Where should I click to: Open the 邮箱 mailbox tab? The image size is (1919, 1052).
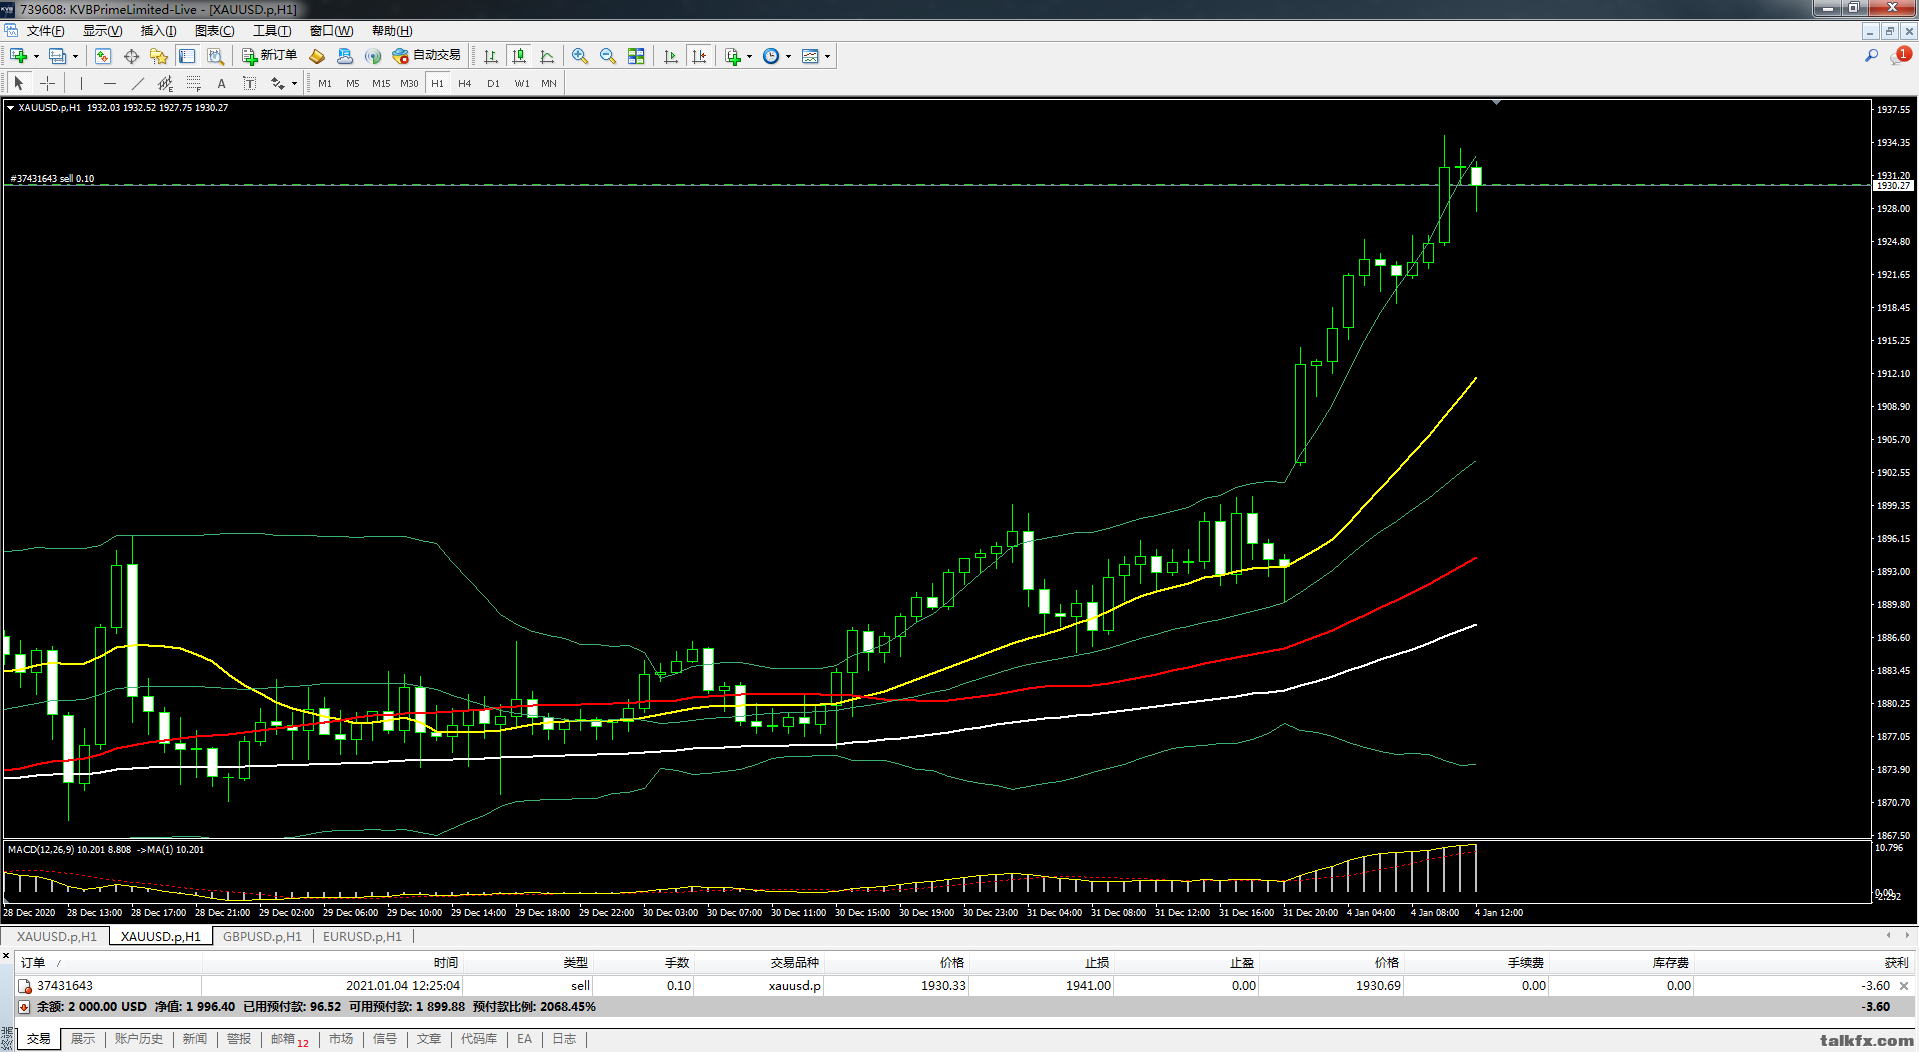[x=289, y=1039]
